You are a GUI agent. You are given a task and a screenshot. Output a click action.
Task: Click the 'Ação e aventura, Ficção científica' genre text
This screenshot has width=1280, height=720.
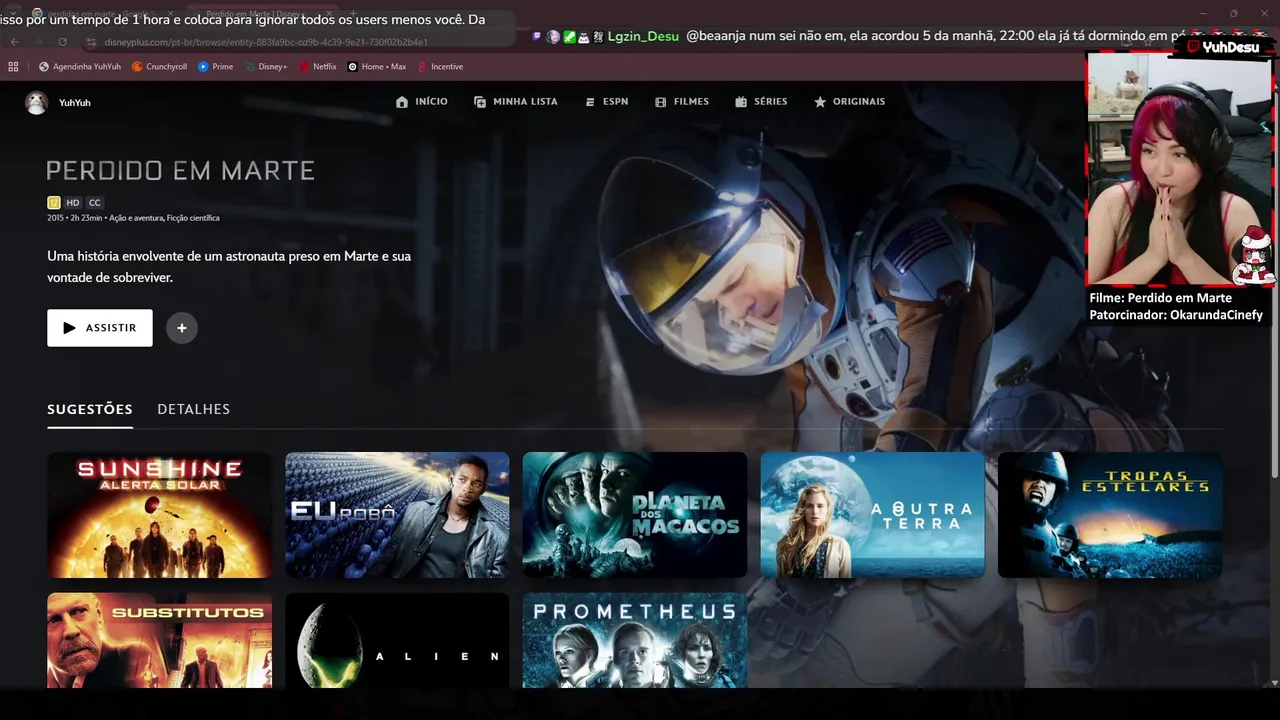coord(164,218)
